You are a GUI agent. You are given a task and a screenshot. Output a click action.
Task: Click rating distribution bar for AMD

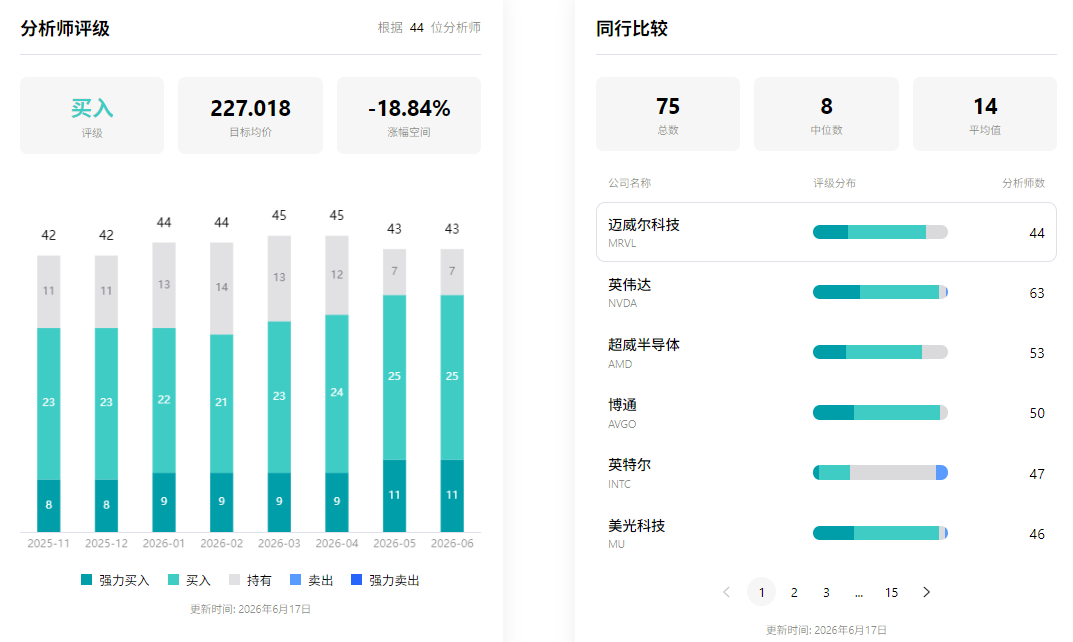click(880, 352)
